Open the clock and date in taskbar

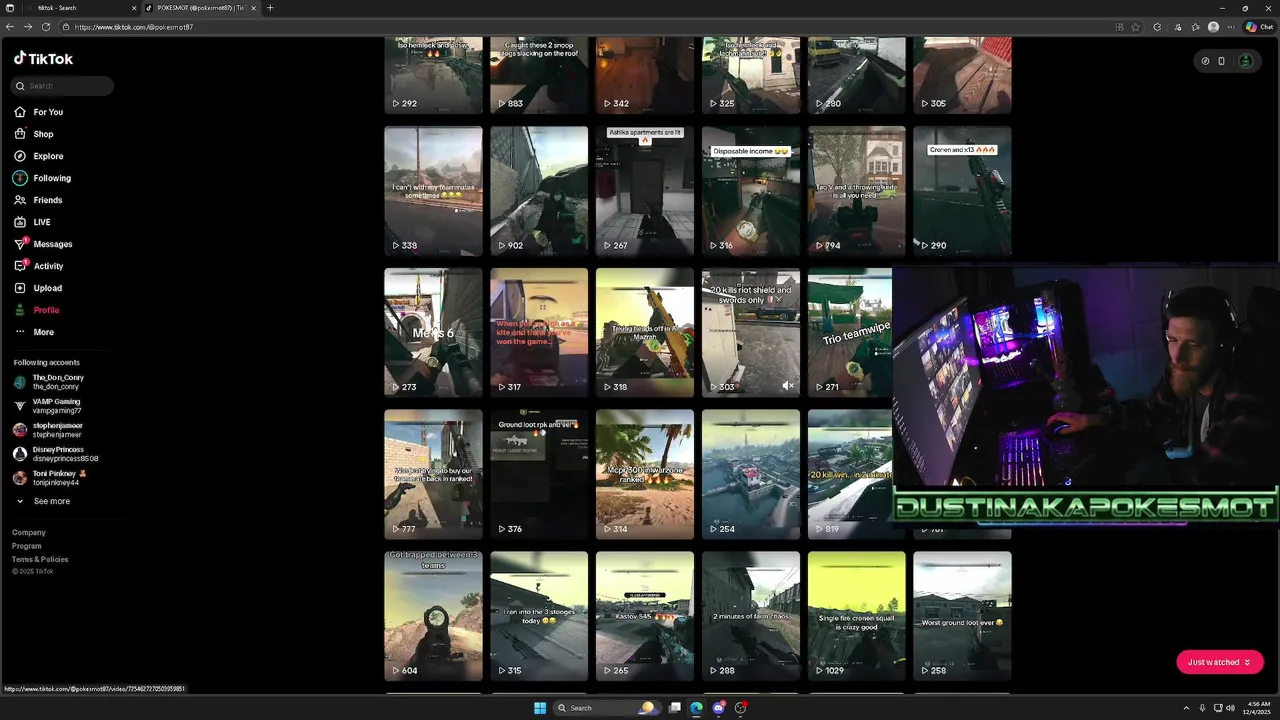coord(1255,708)
